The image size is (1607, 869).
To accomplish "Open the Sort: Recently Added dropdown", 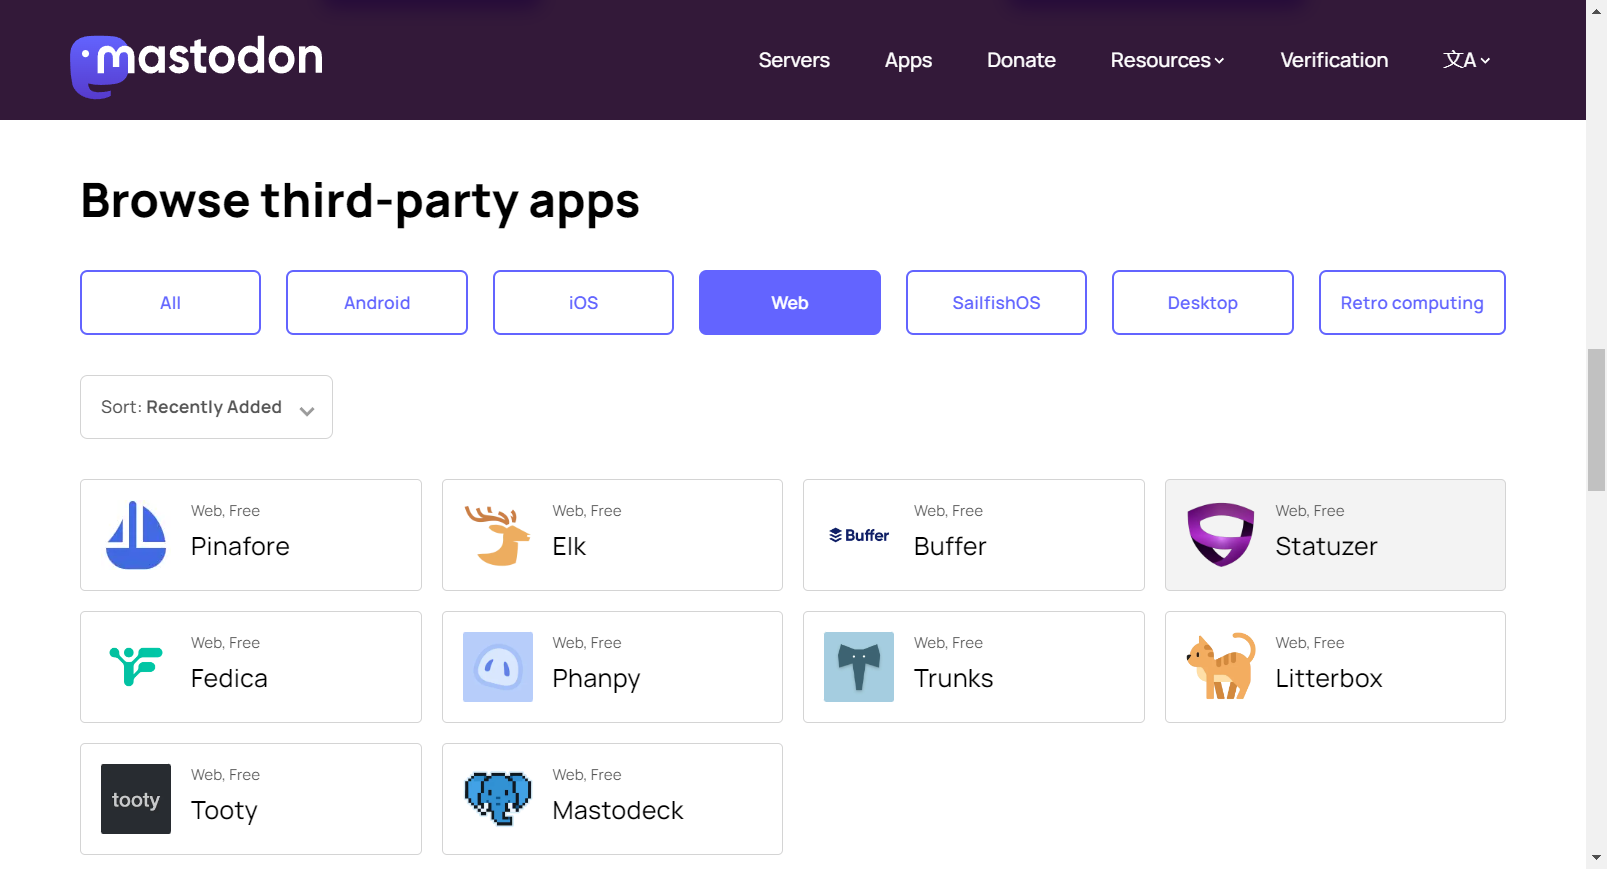I will click(x=206, y=407).
